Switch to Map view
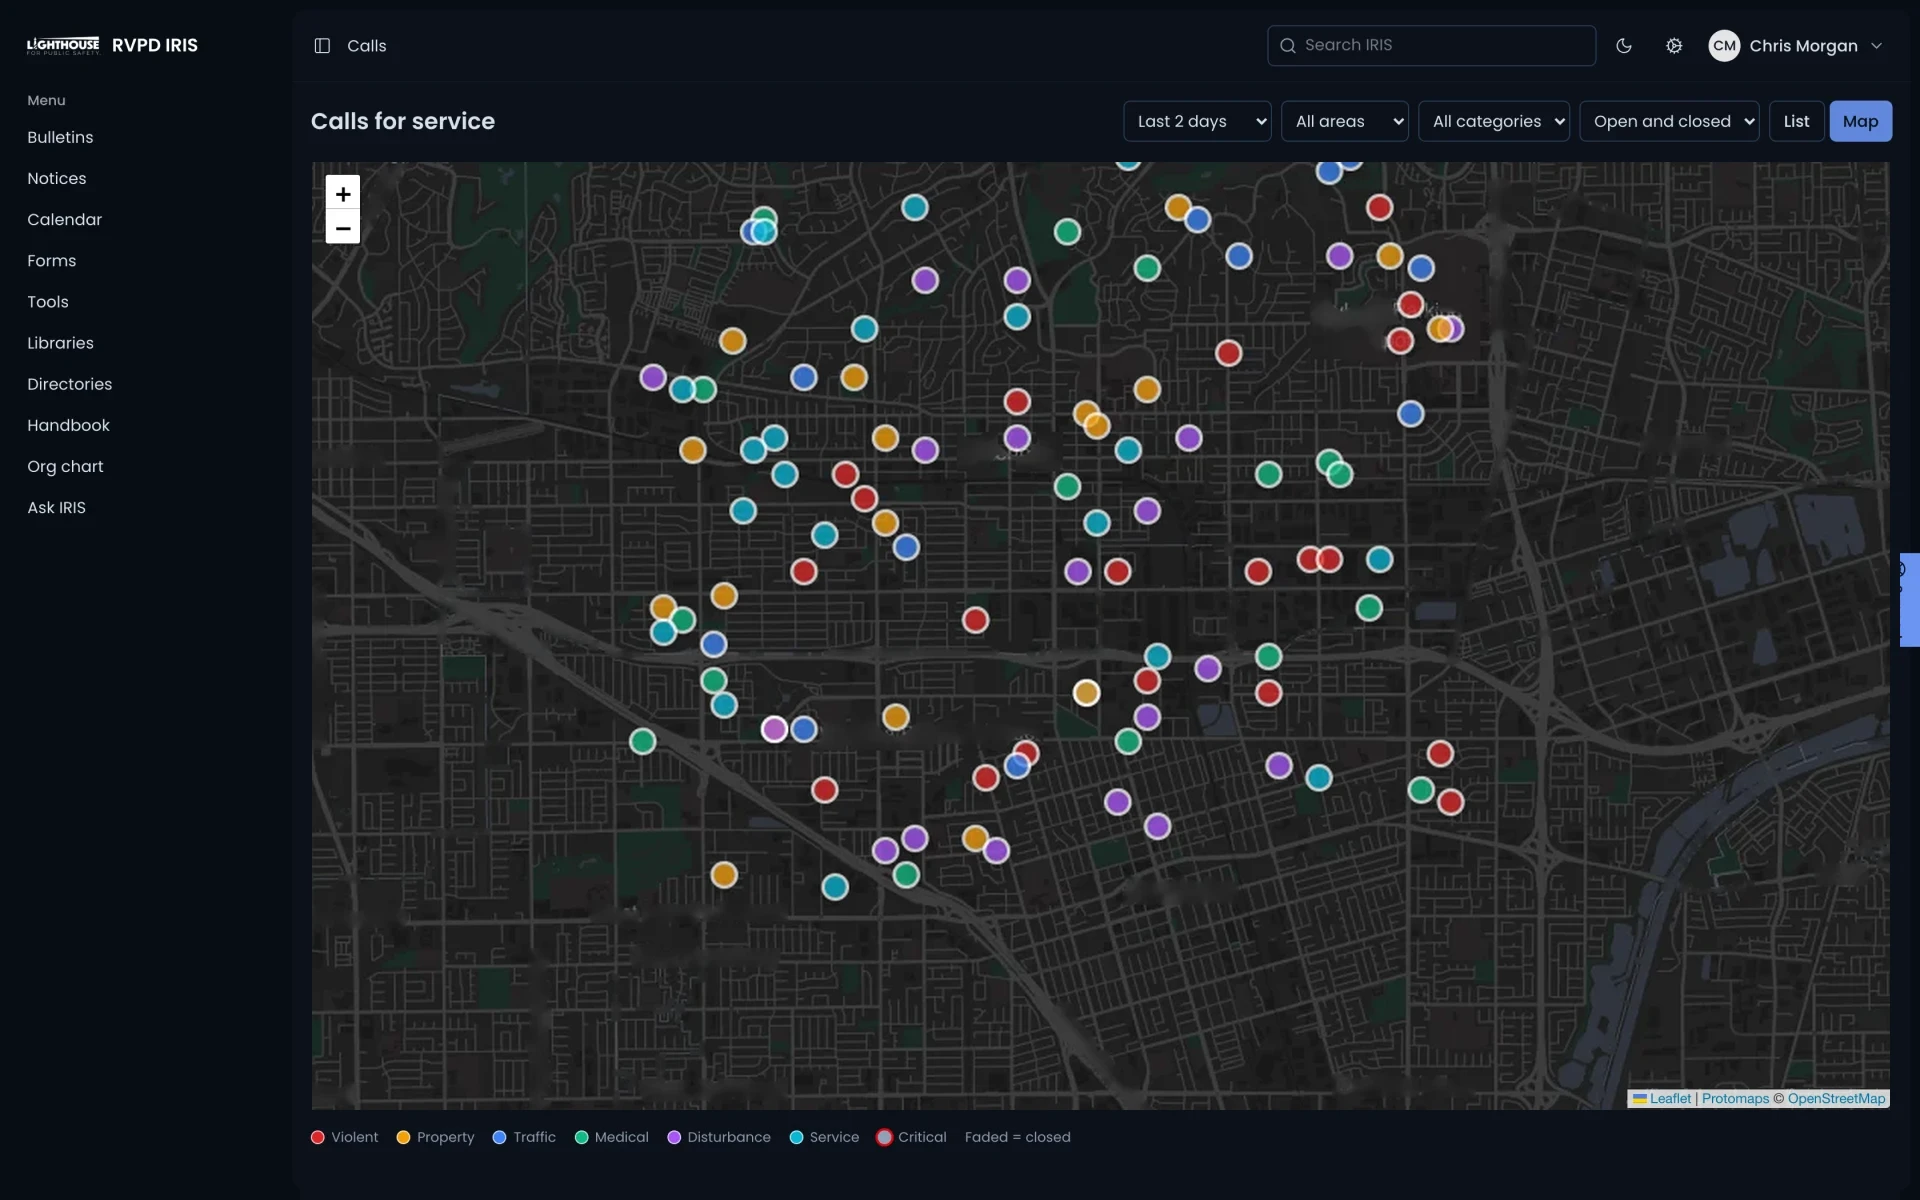Viewport: 1920px width, 1200px height. point(1860,121)
